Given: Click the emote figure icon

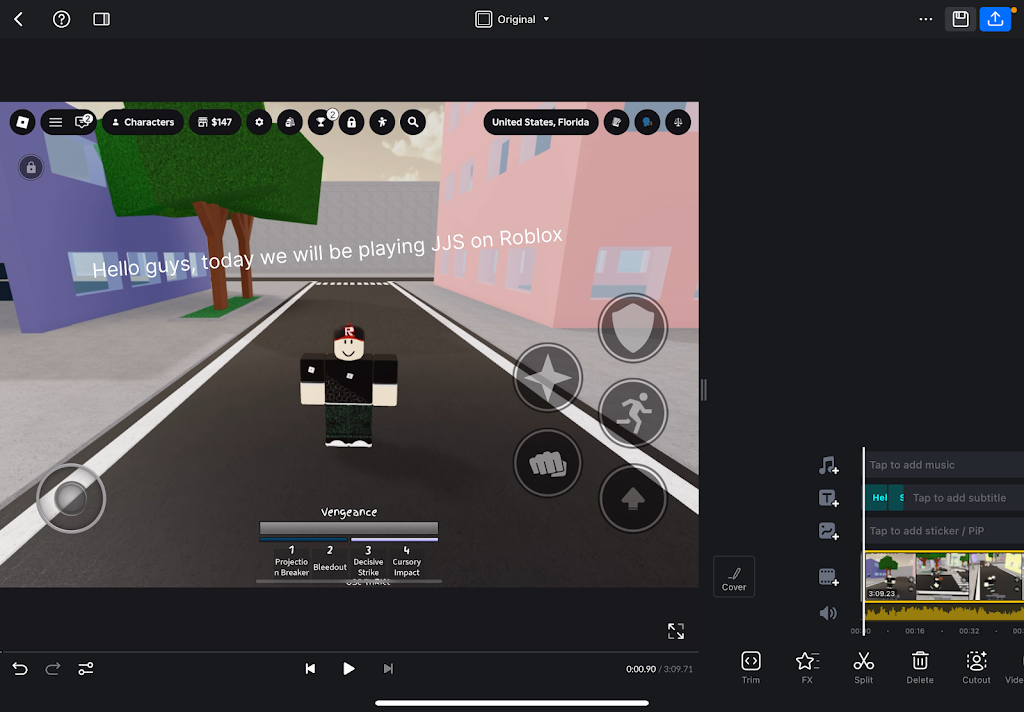Looking at the screenshot, I should click(382, 122).
